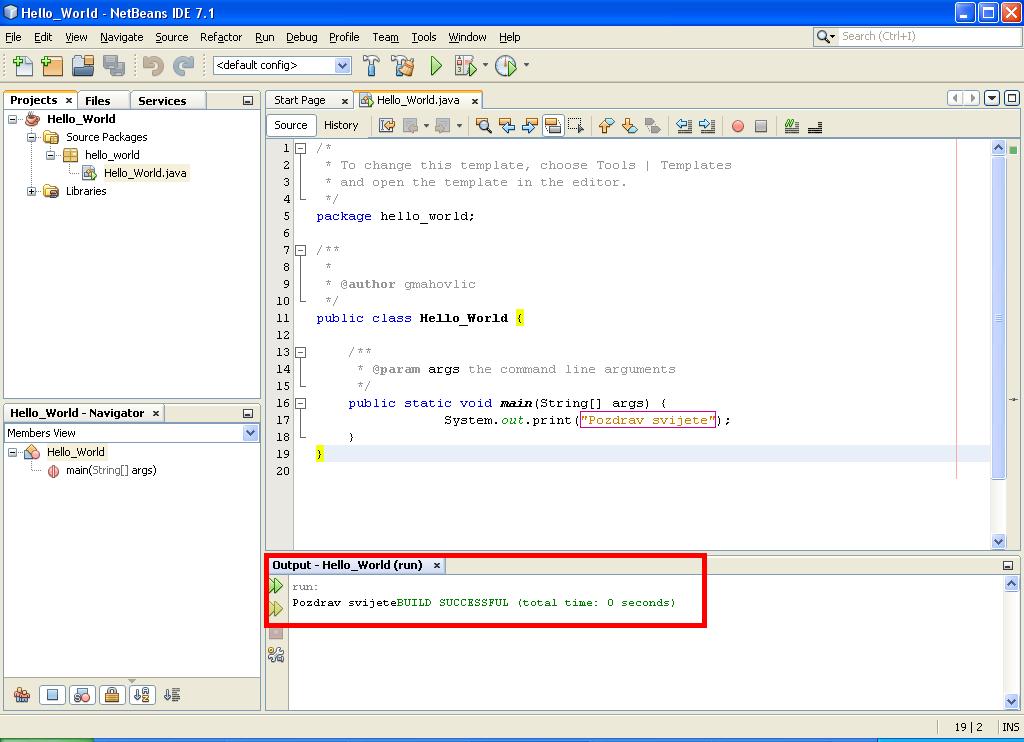Select Hello_World.java in the project tree
The width and height of the screenshot is (1024, 742).
click(144, 173)
